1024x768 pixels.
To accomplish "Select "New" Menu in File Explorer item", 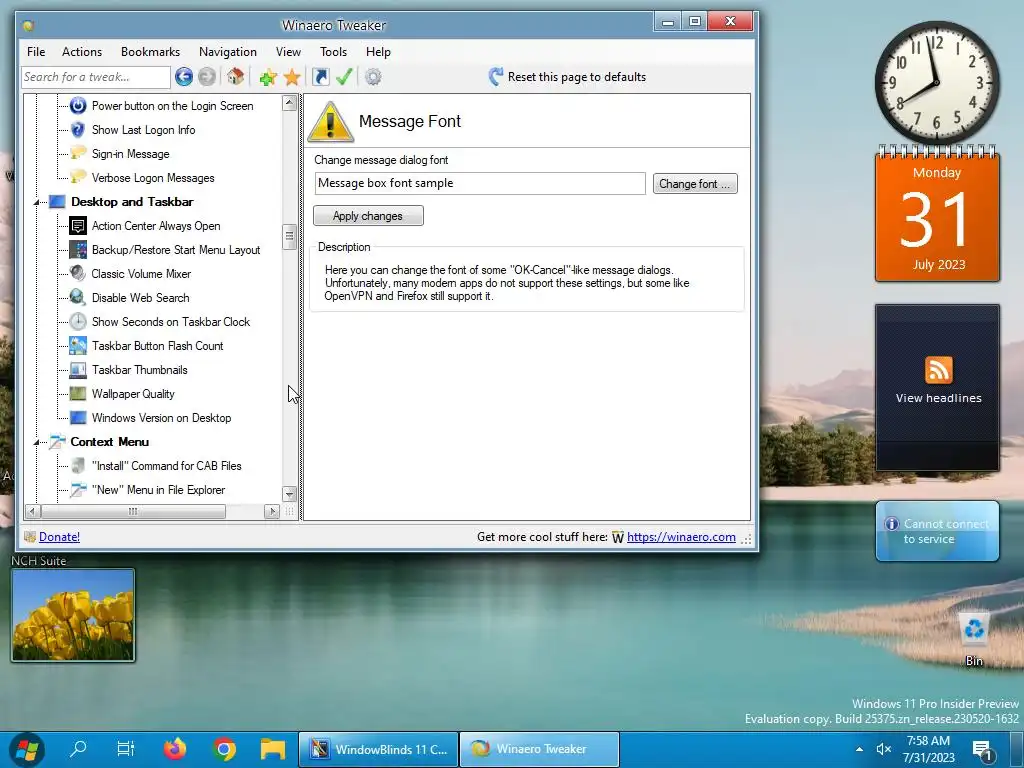I will click(x=159, y=490).
